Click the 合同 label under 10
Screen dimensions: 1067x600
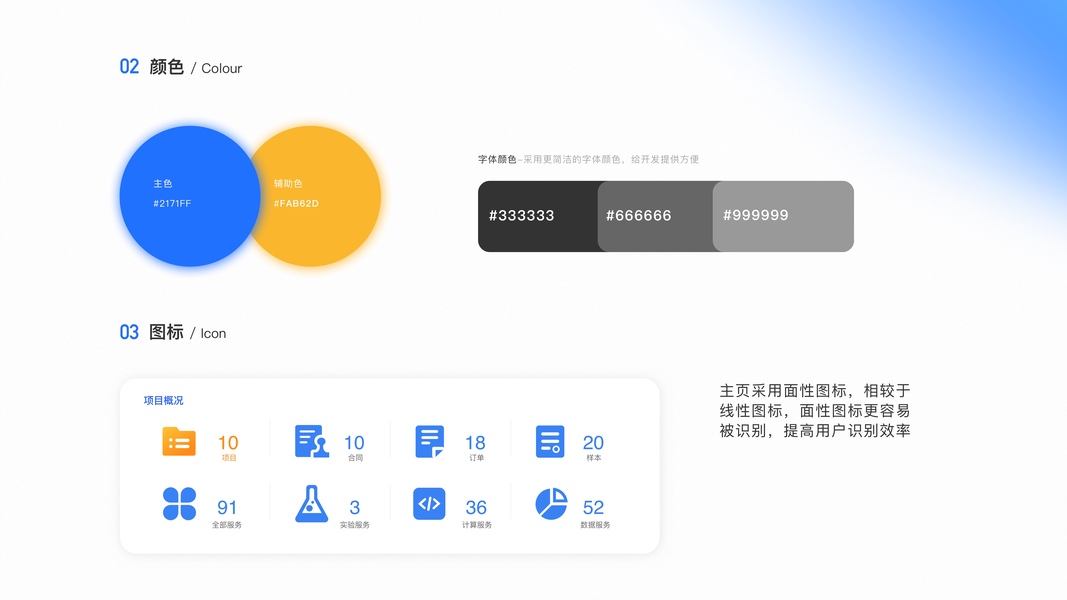point(355,458)
